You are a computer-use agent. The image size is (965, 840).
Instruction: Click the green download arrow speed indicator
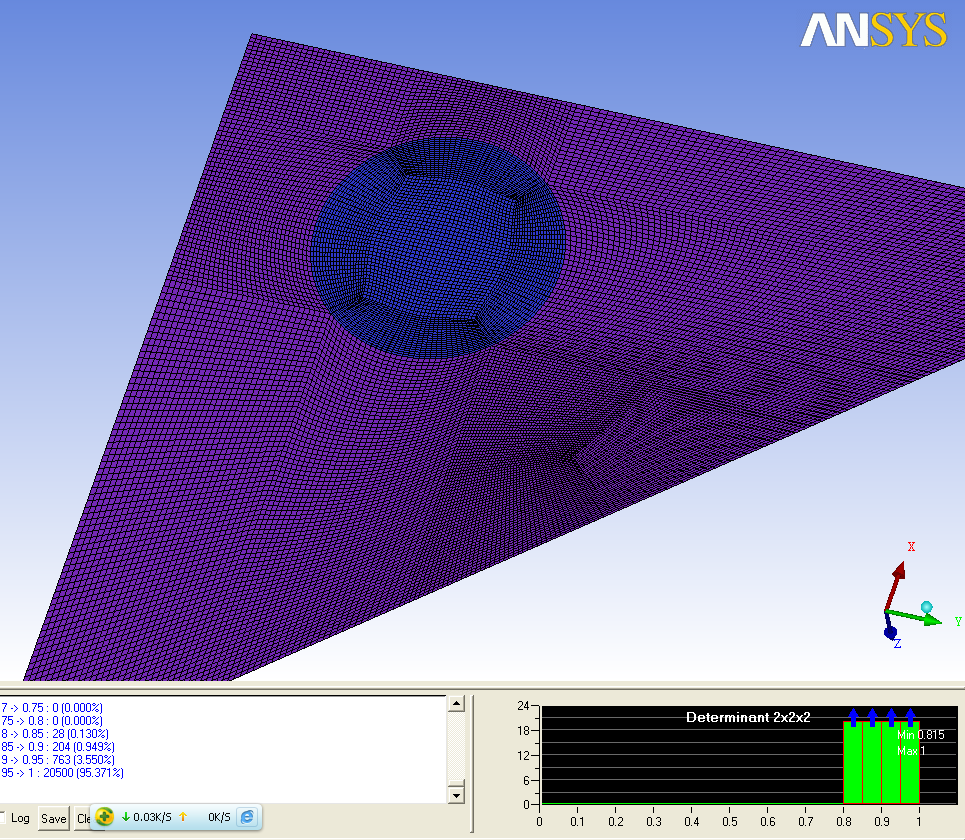click(x=126, y=817)
